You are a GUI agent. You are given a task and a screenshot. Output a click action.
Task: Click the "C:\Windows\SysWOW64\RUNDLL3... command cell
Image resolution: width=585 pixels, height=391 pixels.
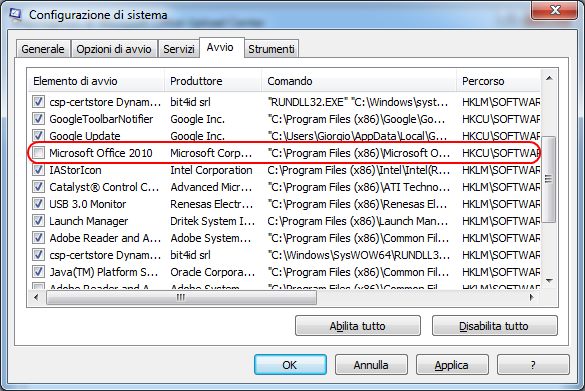point(359,255)
